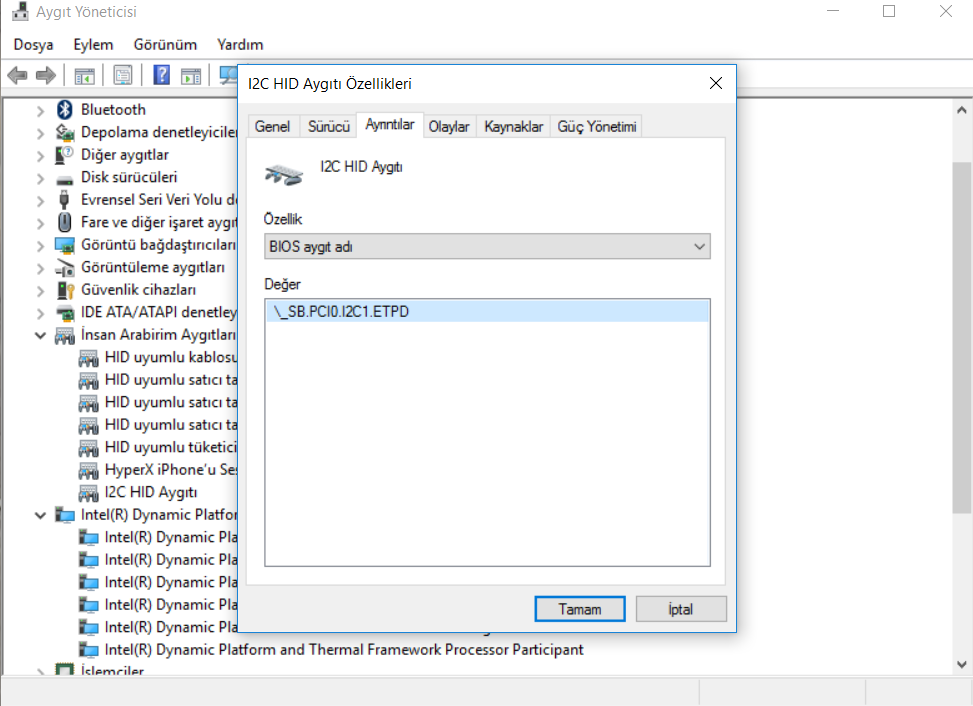973x706 pixels.
Task: Open the Eylem menu
Action: click(x=93, y=44)
